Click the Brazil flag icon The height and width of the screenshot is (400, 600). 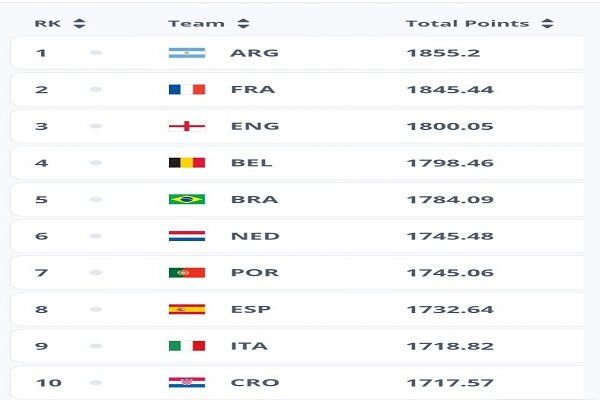point(187,199)
